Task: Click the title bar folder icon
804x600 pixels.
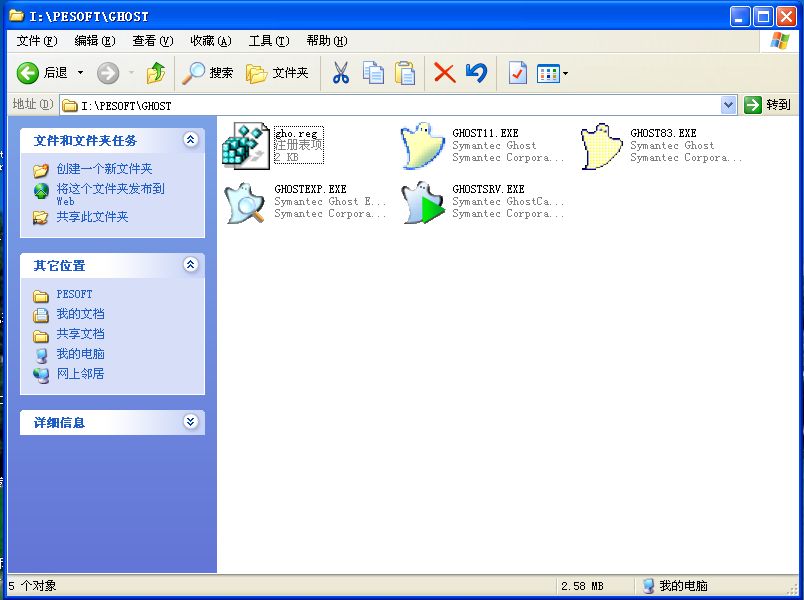Action: coord(17,16)
